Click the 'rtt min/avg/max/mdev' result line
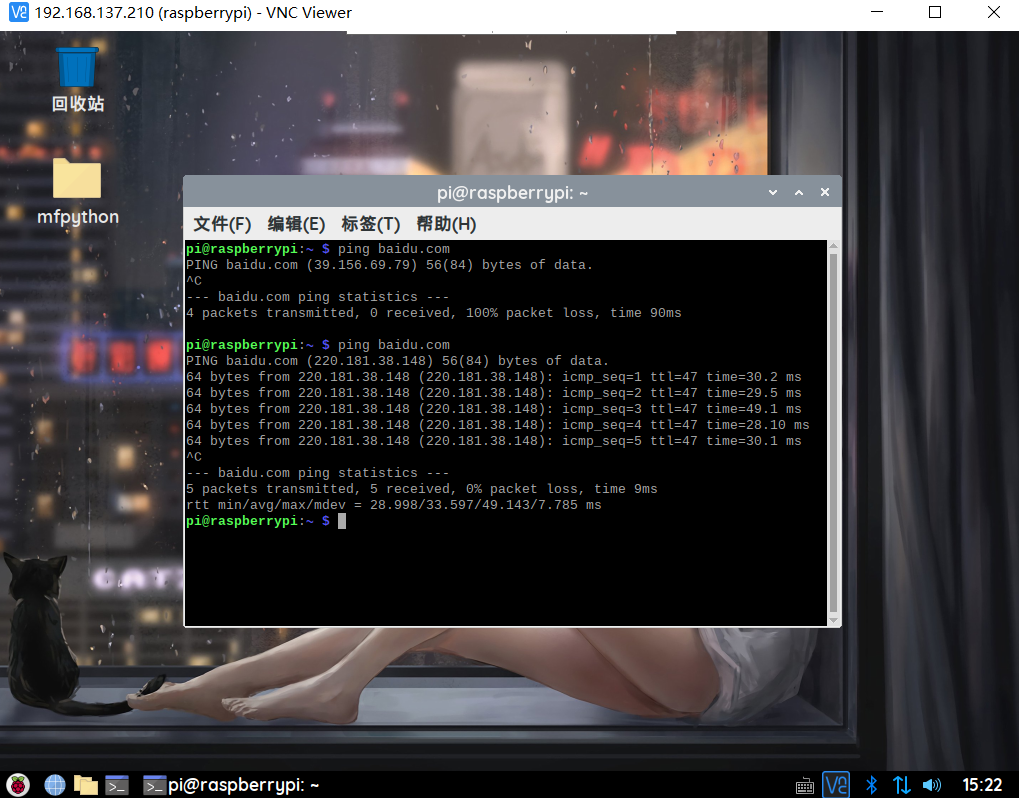Viewport: 1019px width, 798px height. coord(393,505)
